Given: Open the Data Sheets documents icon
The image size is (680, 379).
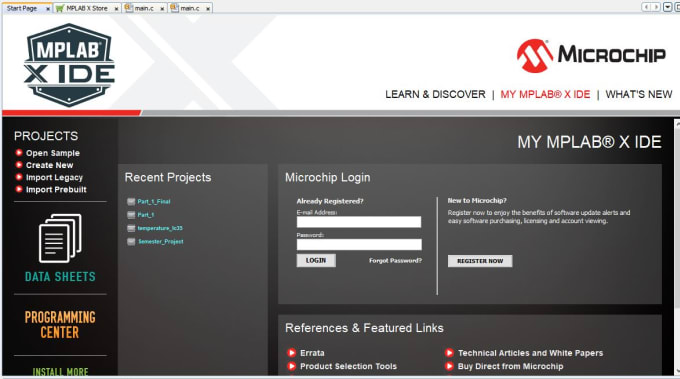Looking at the screenshot, I should pos(60,238).
